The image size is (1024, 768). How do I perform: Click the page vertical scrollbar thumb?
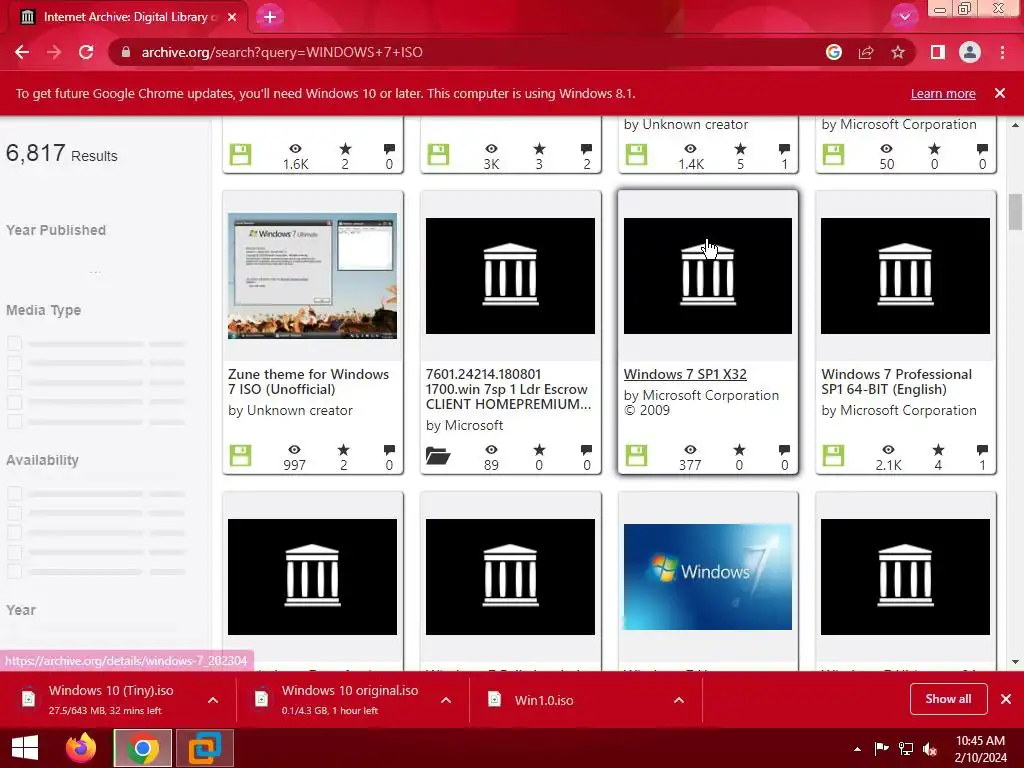coord(1015,212)
